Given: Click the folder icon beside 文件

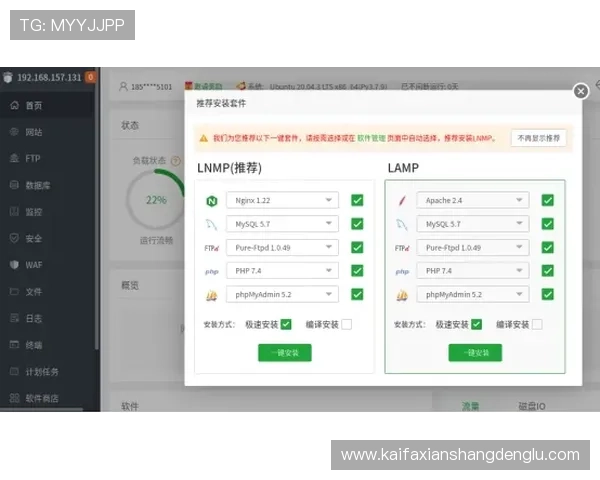Looking at the screenshot, I should 14,291.
